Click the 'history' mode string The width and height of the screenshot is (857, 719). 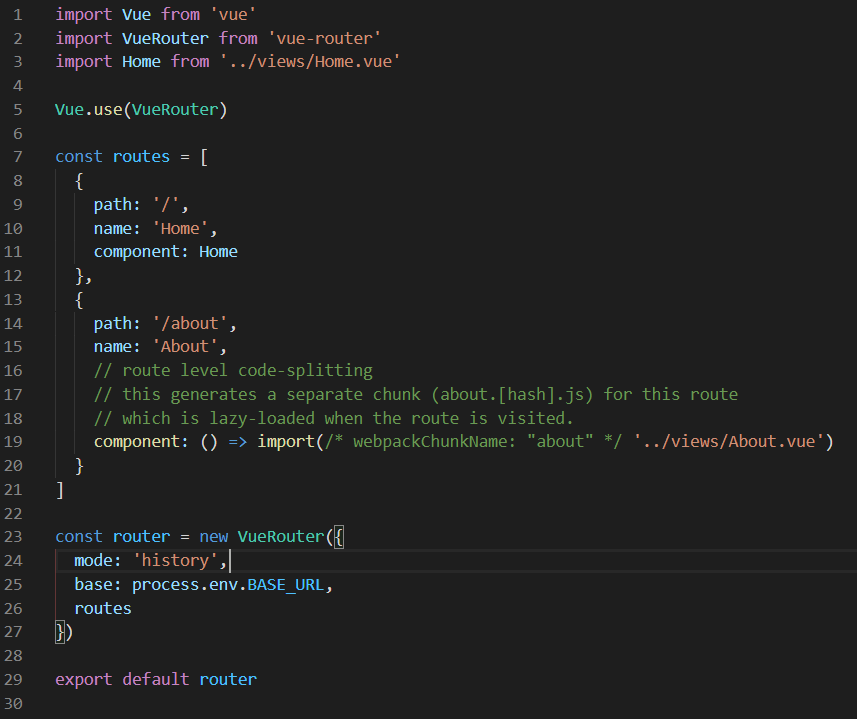(x=175, y=561)
